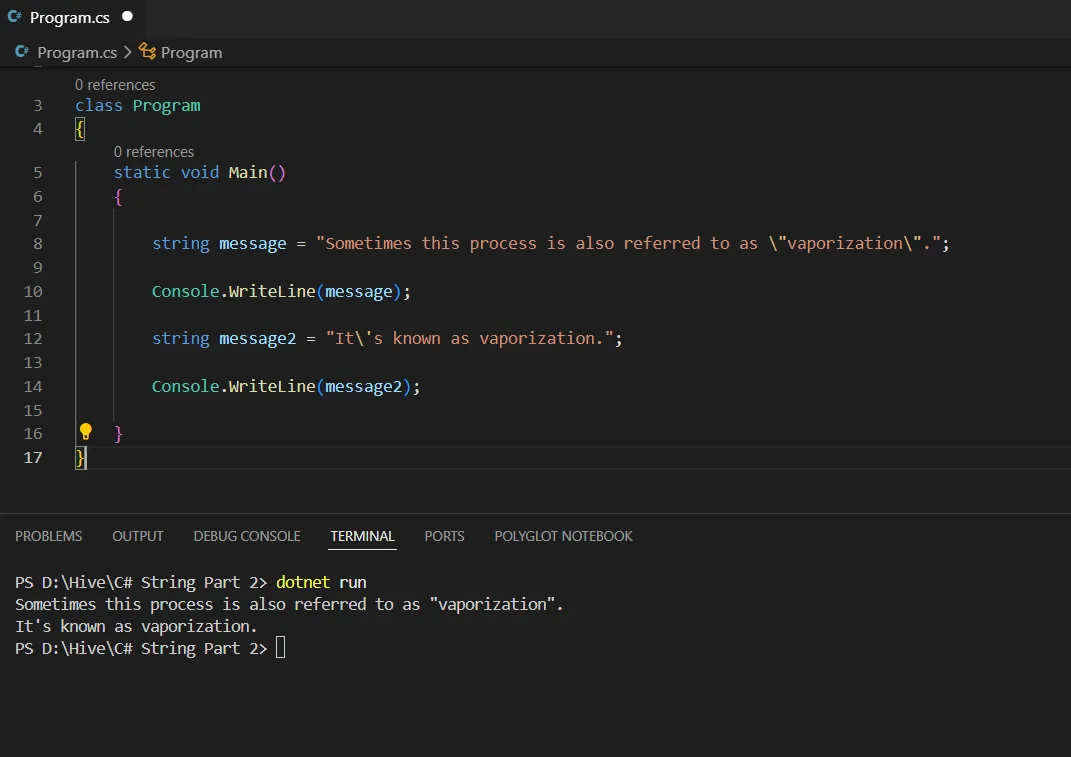1071x757 pixels.
Task: Click the 'static' keyword on line 5
Action: pyautogui.click(x=142, y=172)
